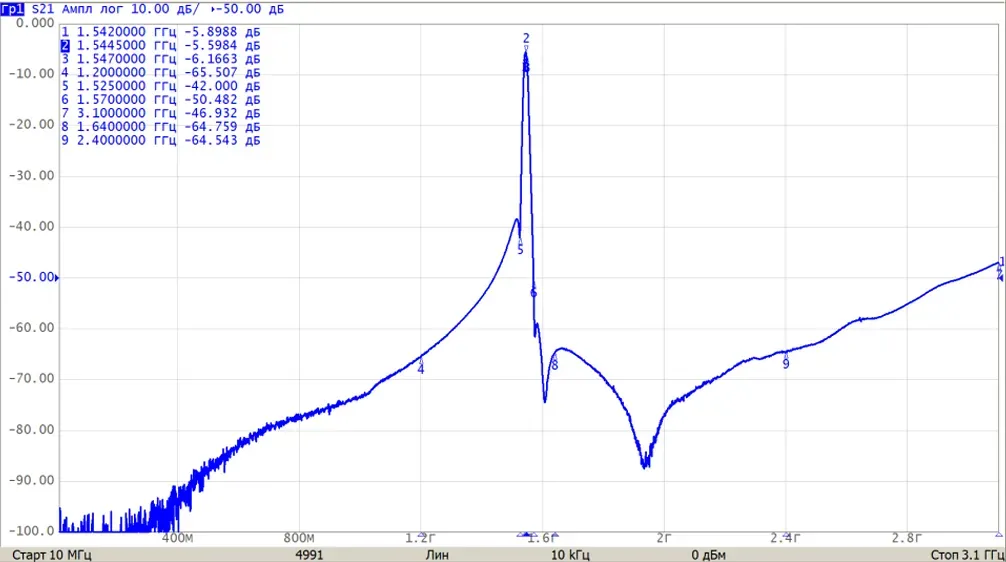Click the 2Г X-axis label
Screen dimensions: 1006x562
click(663, 538)
